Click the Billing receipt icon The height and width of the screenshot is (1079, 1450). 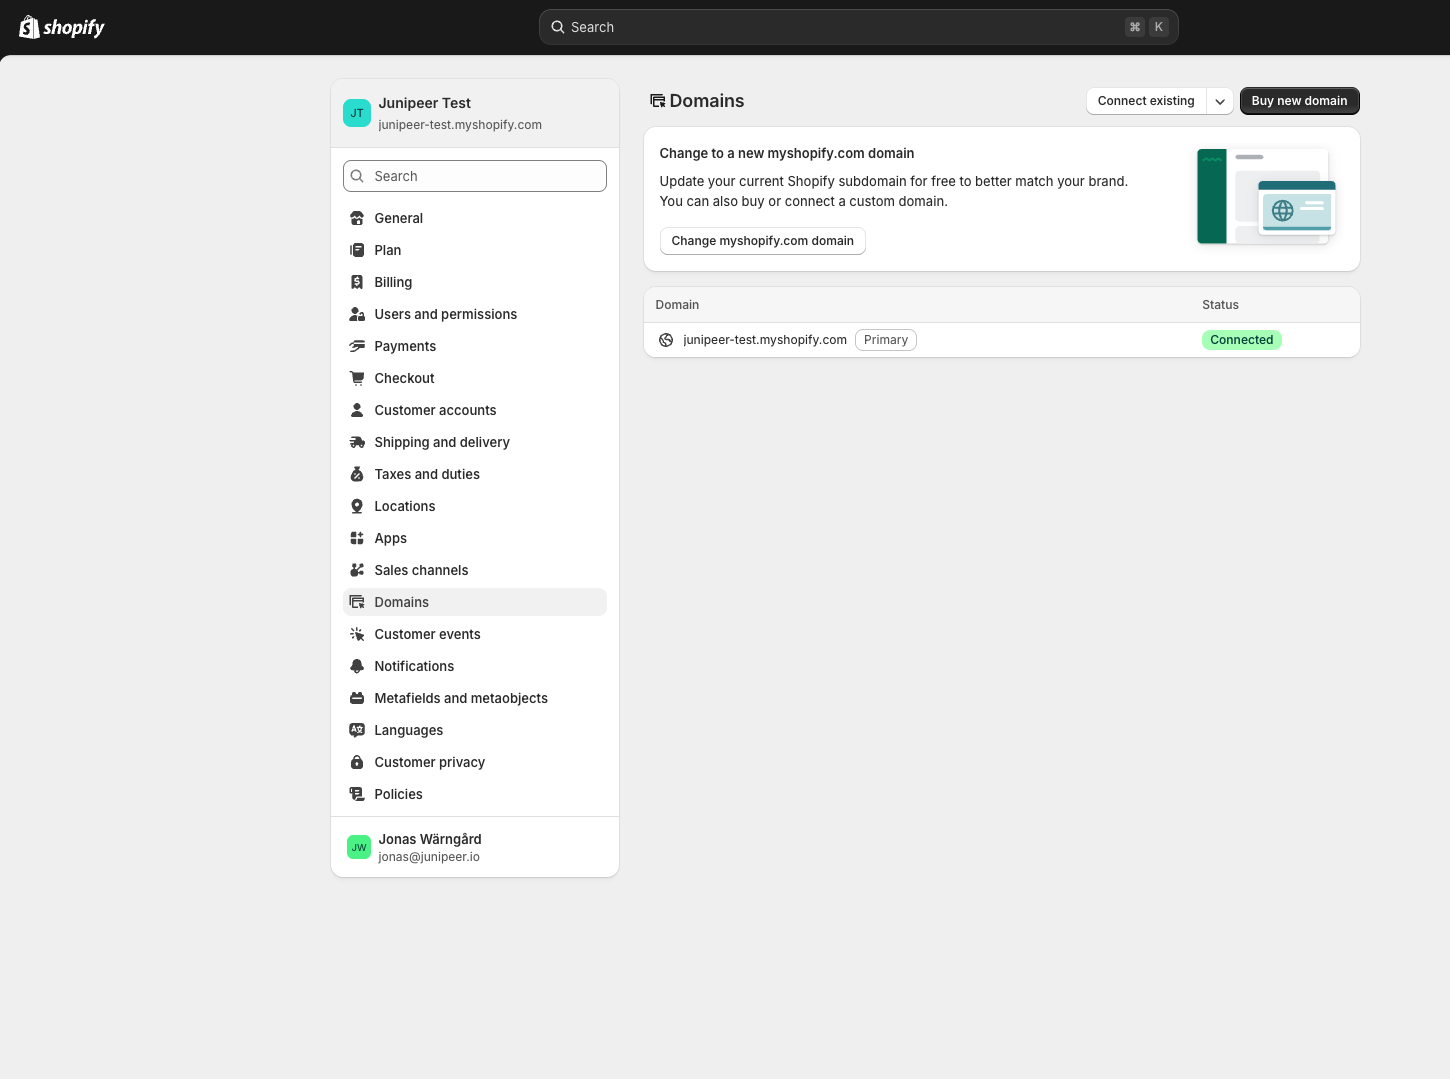click(357, 282)
